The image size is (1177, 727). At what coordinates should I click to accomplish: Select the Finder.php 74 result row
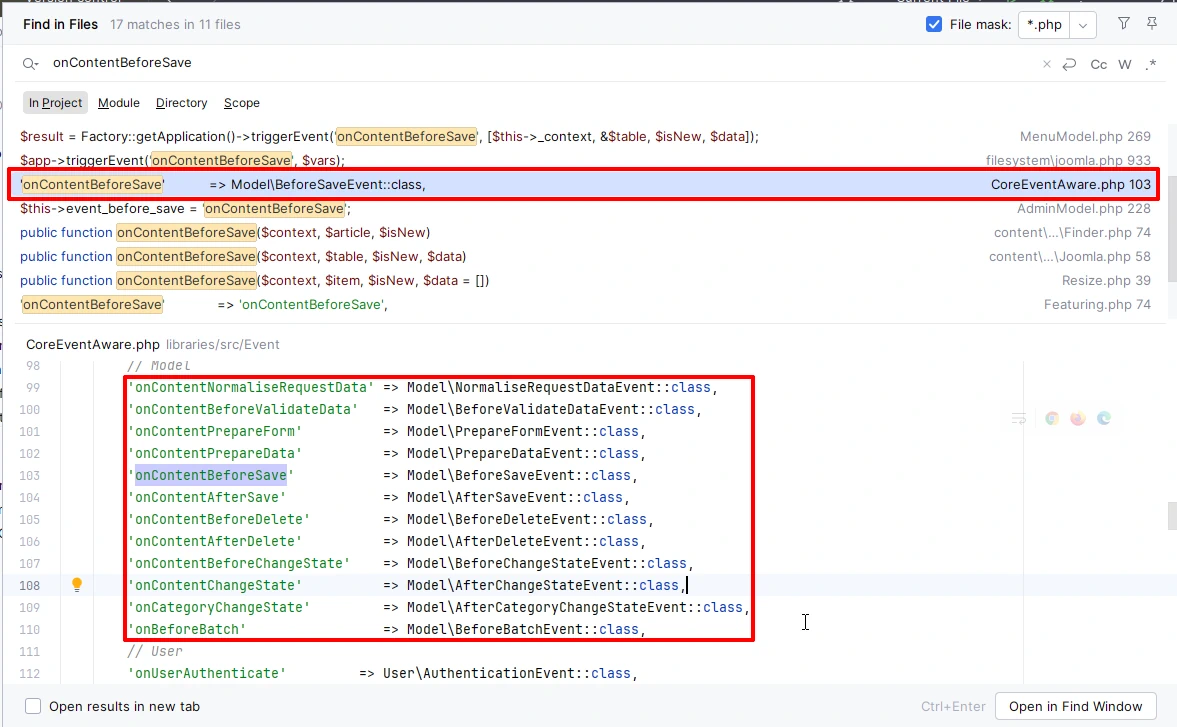[585, 233]
